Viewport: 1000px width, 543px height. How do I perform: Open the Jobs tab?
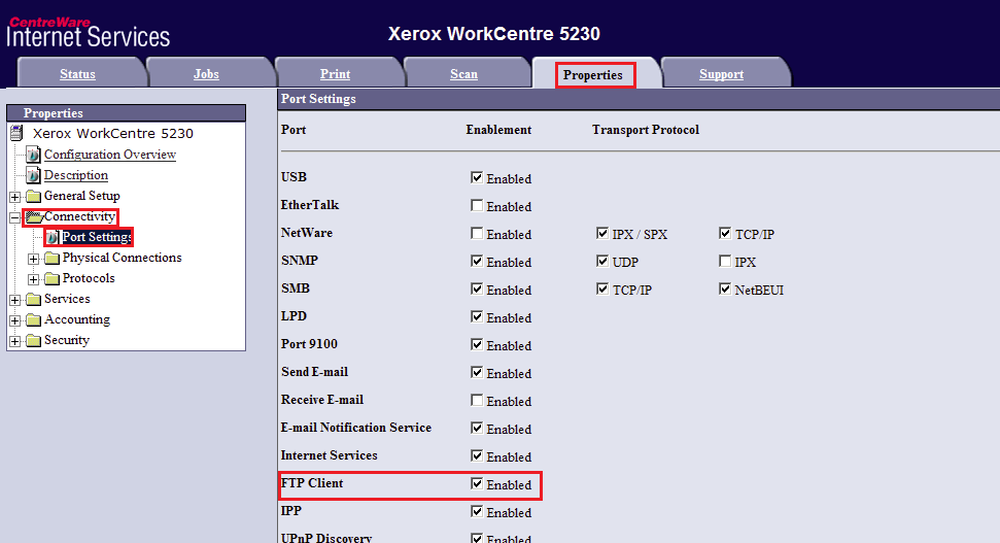206,74
